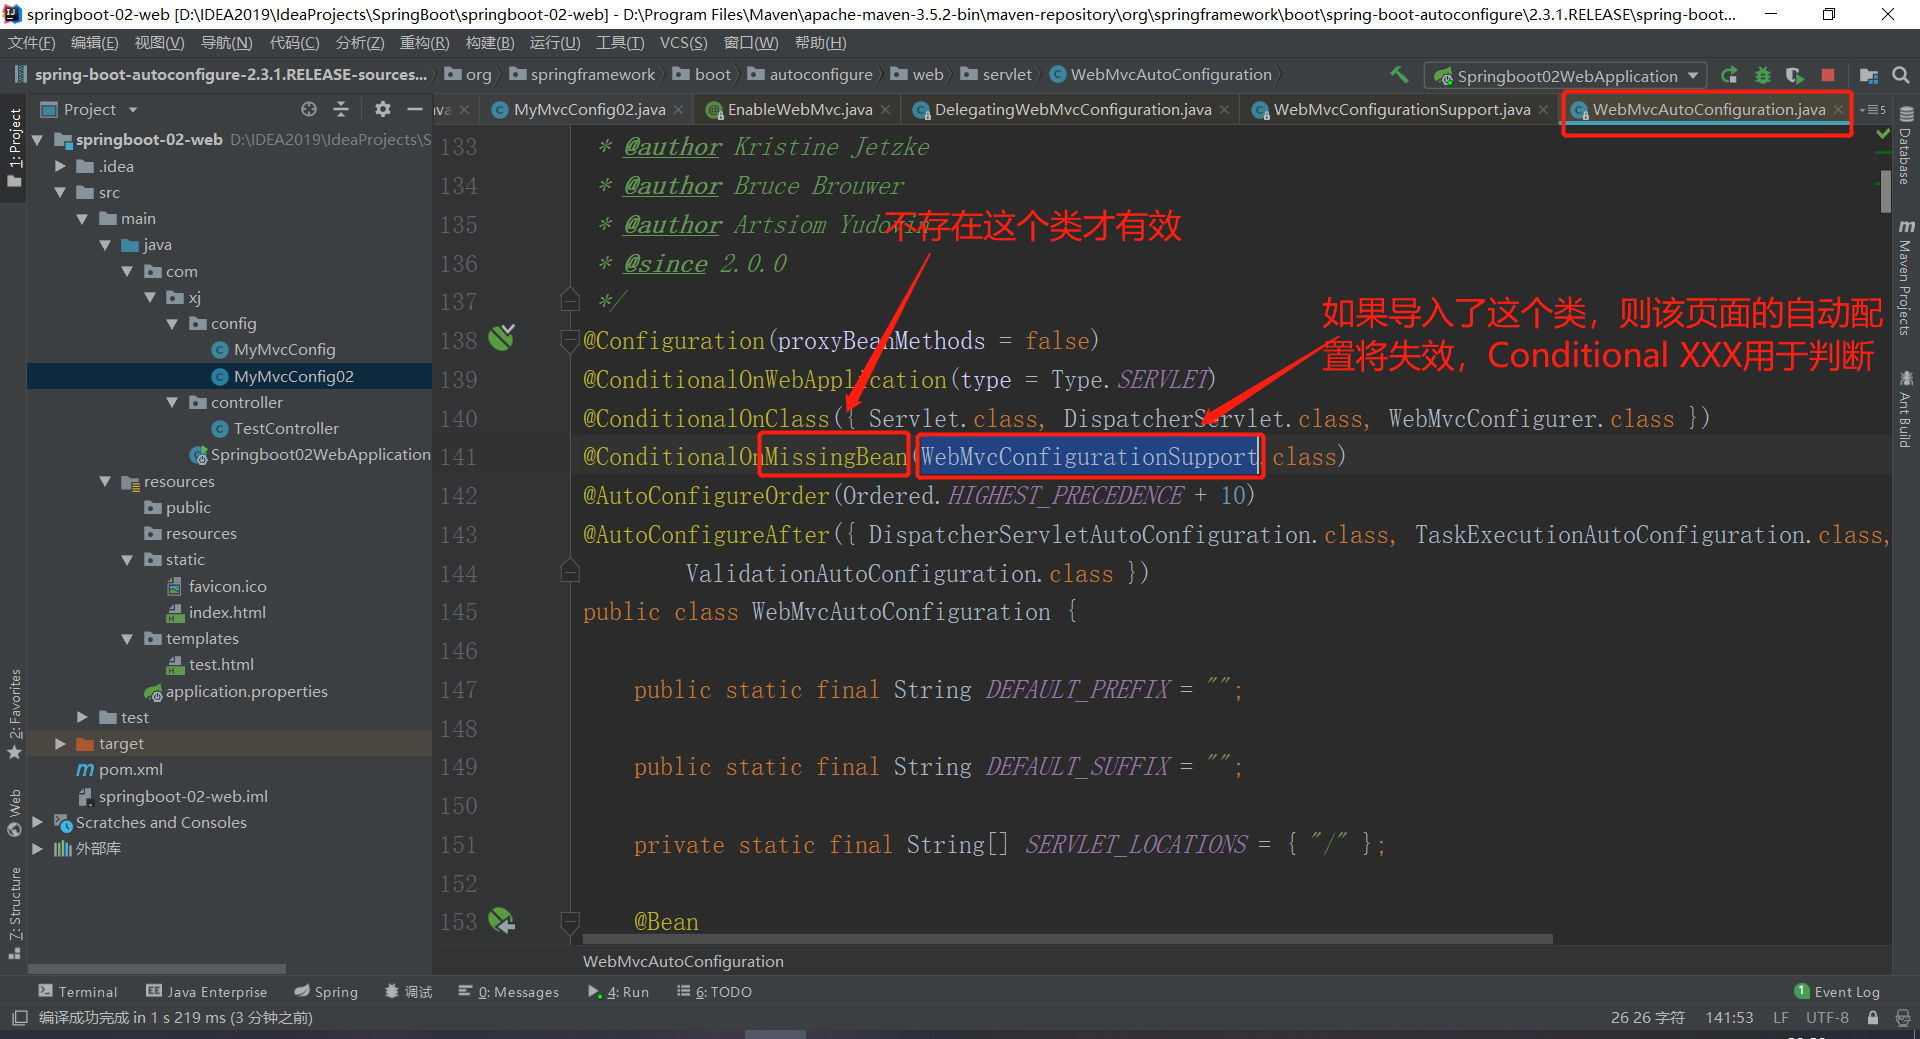Image resolution: width=1920 pixels, height=1039 pixels.
Task: Toggle the Terminal tool window
Action: 78,991
